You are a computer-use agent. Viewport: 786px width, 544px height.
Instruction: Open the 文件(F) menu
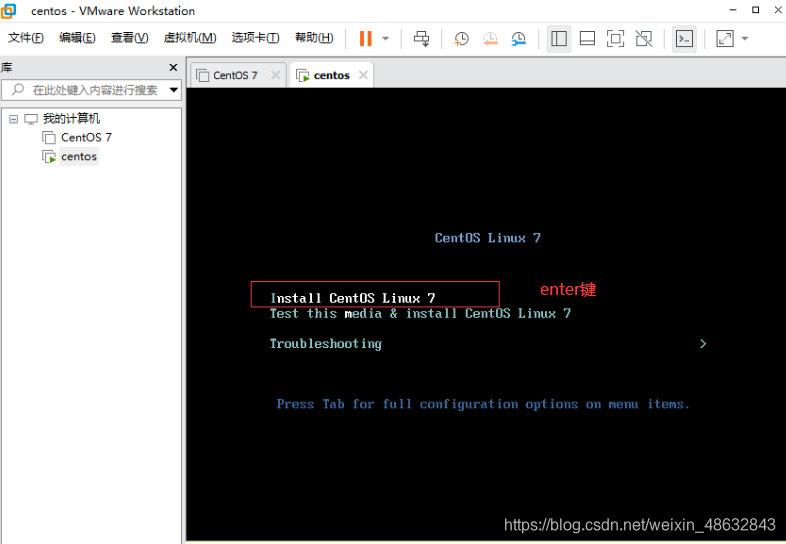coord(26,38)
